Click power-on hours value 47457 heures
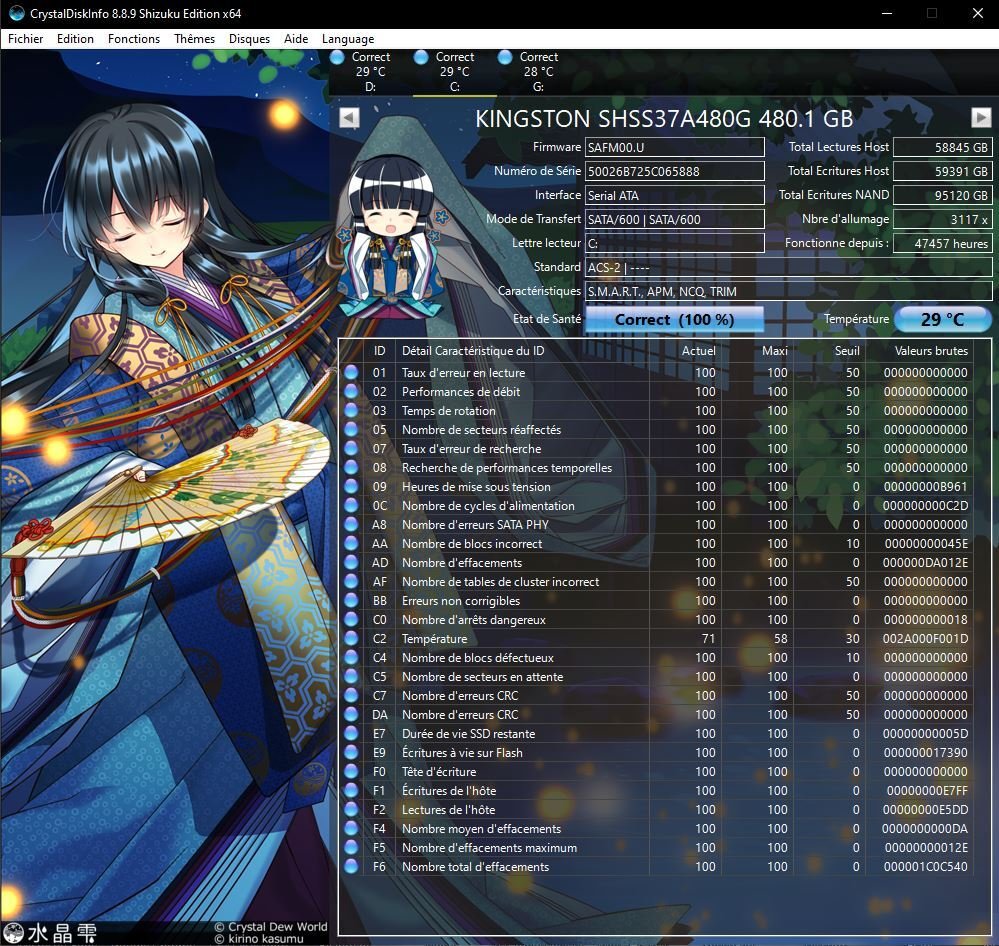This screenshot has width=999, height=946. coord(943,243)
